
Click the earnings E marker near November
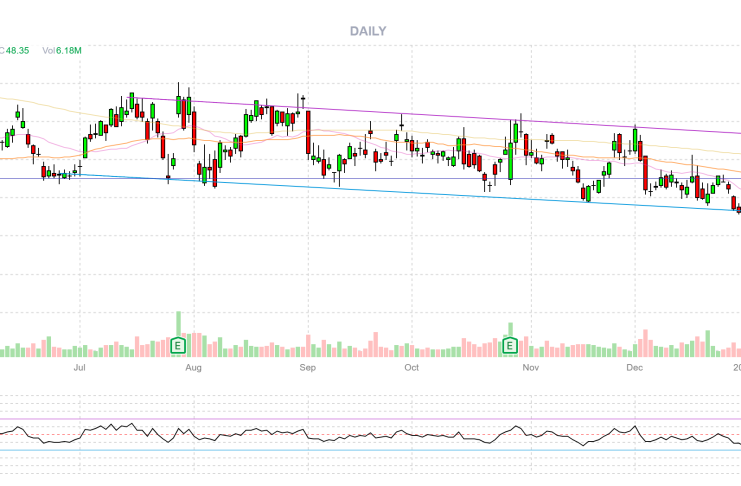tap(510, 346)
